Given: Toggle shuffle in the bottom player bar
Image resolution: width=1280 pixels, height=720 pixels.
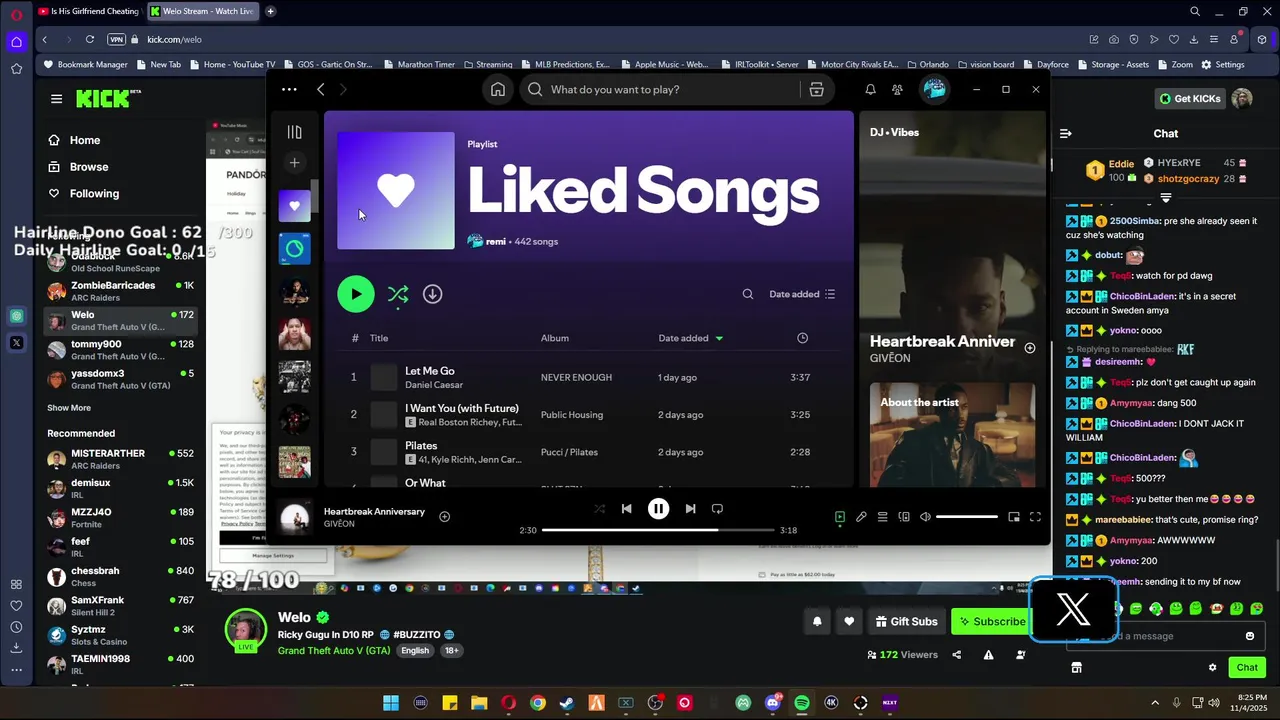Looking at the screenshot, I should (599, 509).
